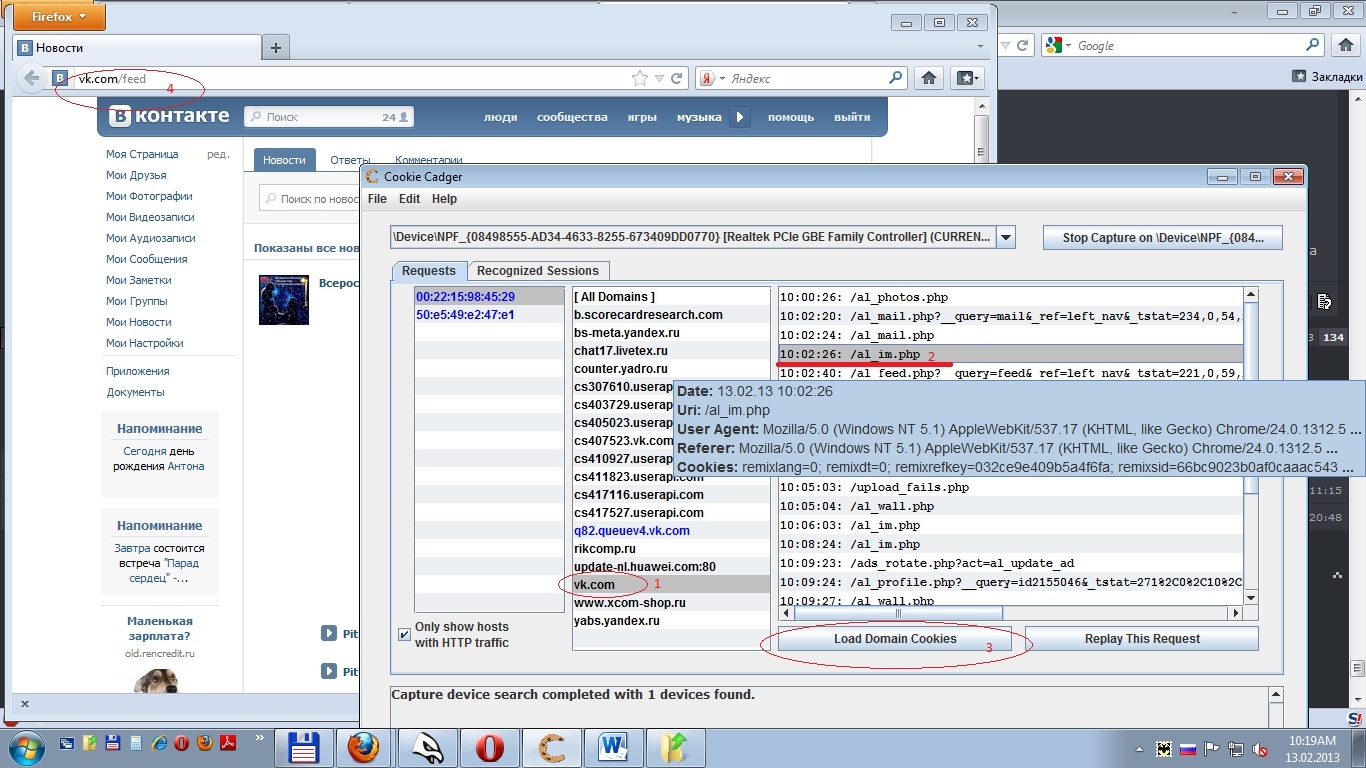Open Мои Друзья in VK sidebar
1366x768 pixels.
pos(136,175)
